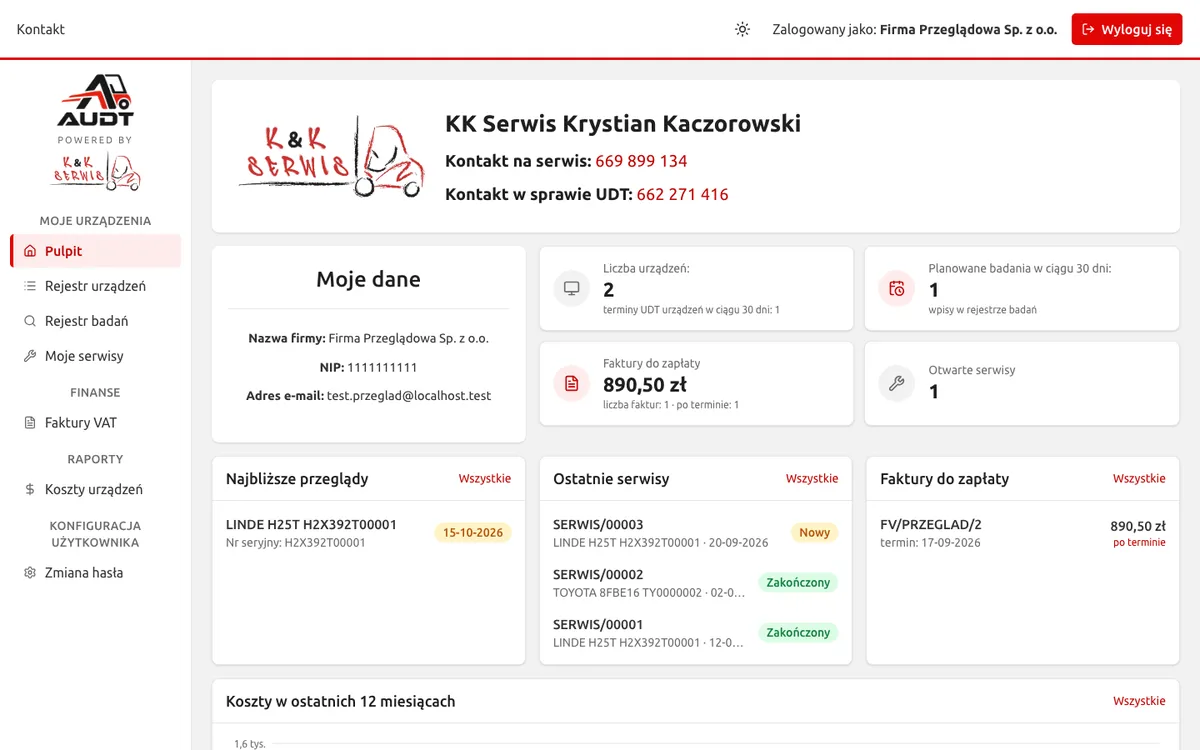
Task: Open Faktury VAT section
Action: coord(96,423)
